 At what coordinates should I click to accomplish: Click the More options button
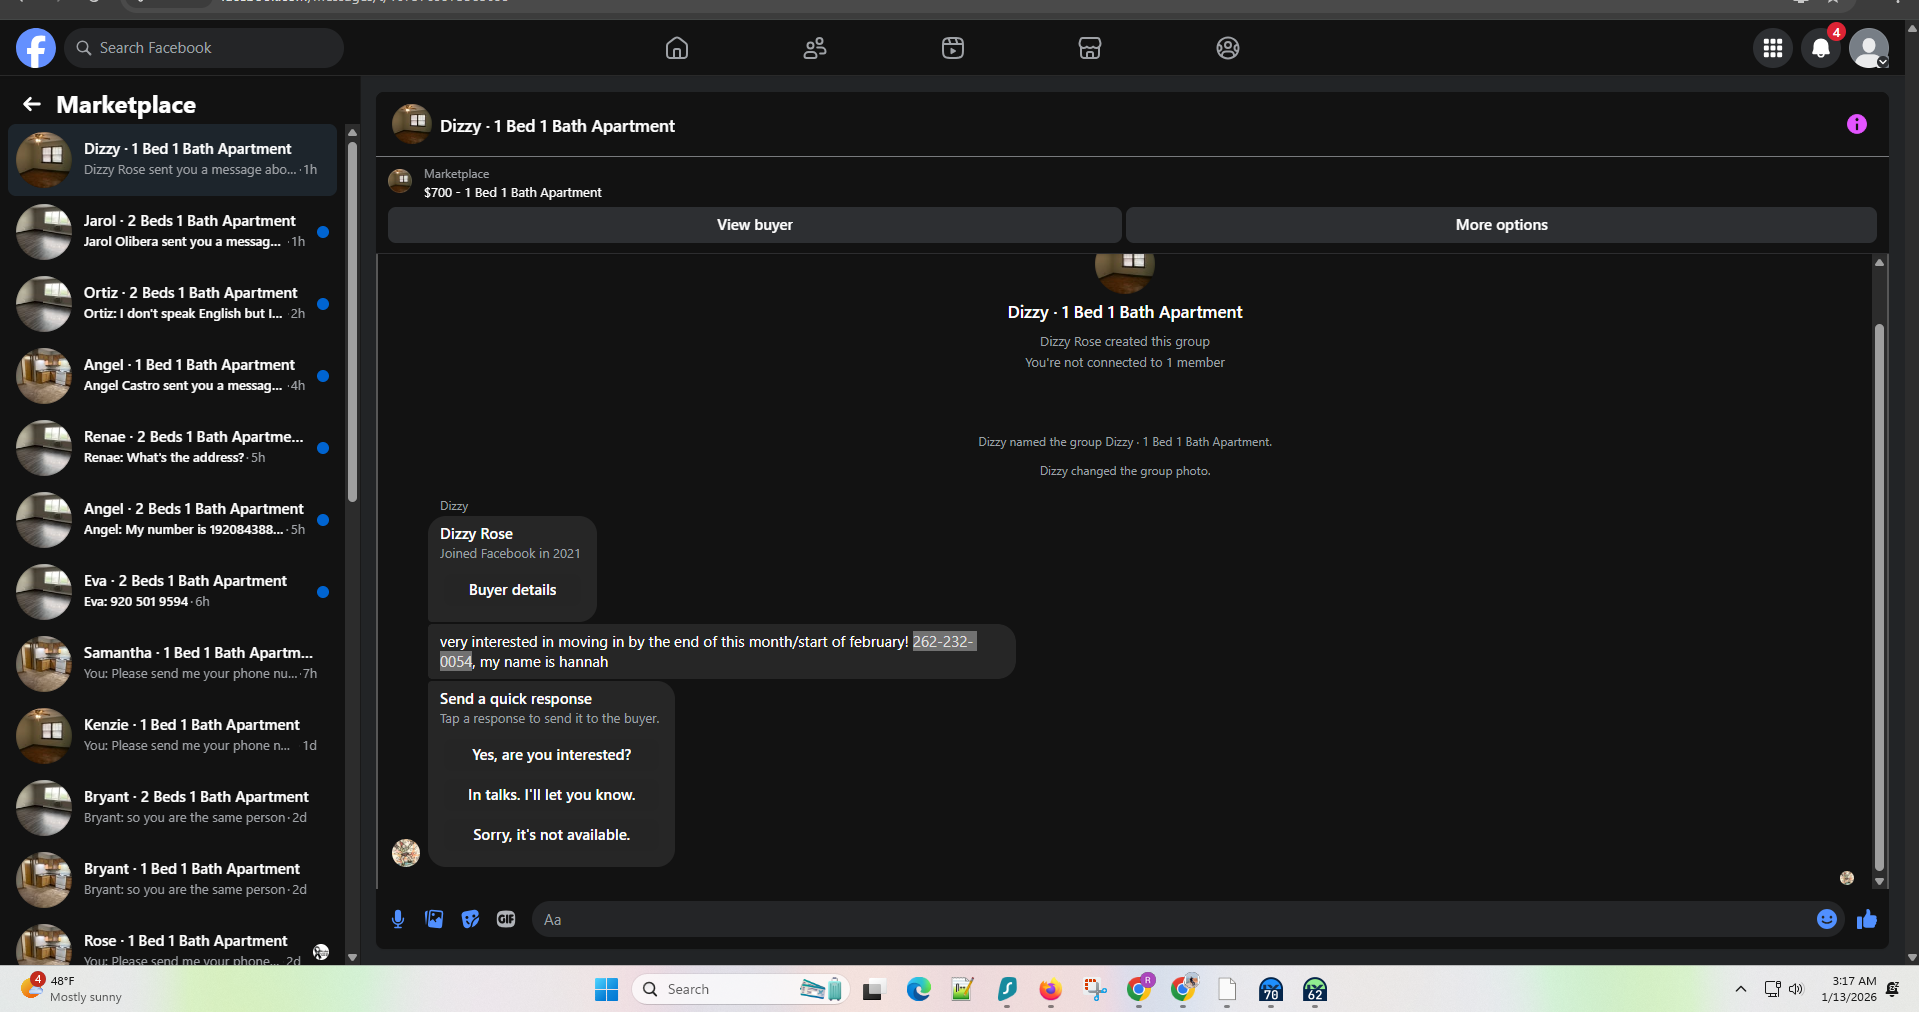pos(1501,225)
